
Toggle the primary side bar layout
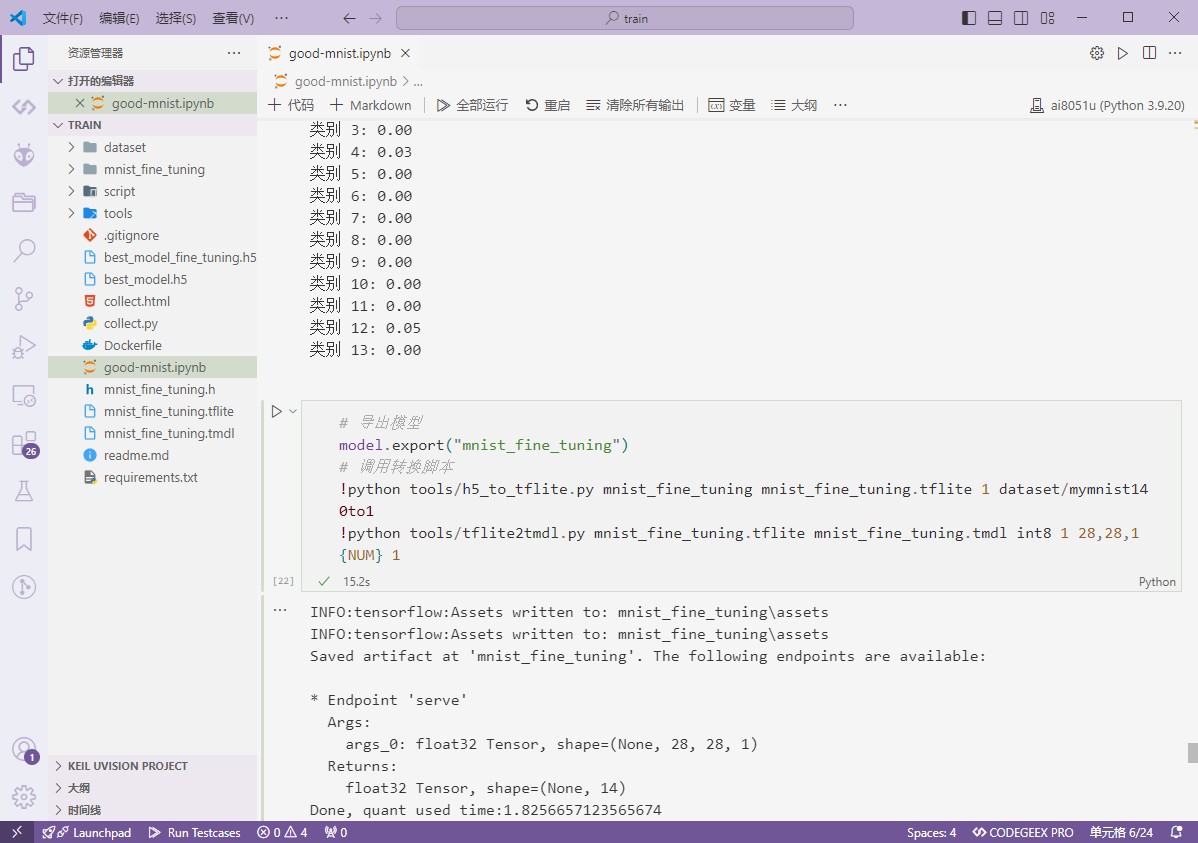(969, 18)
